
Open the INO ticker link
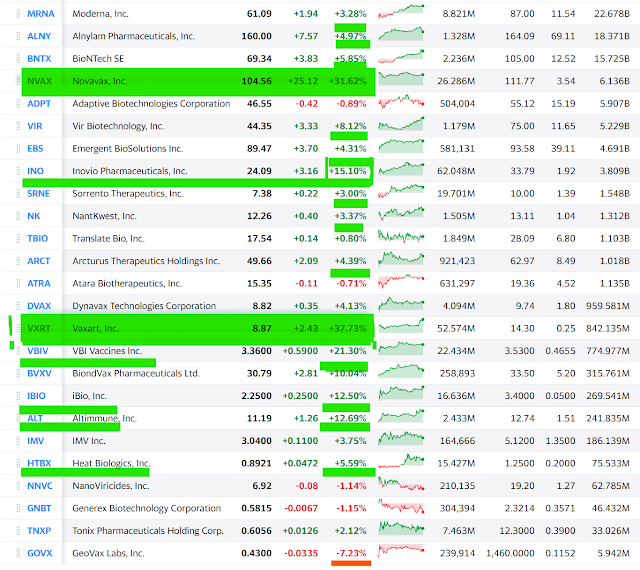pos(36,171)
